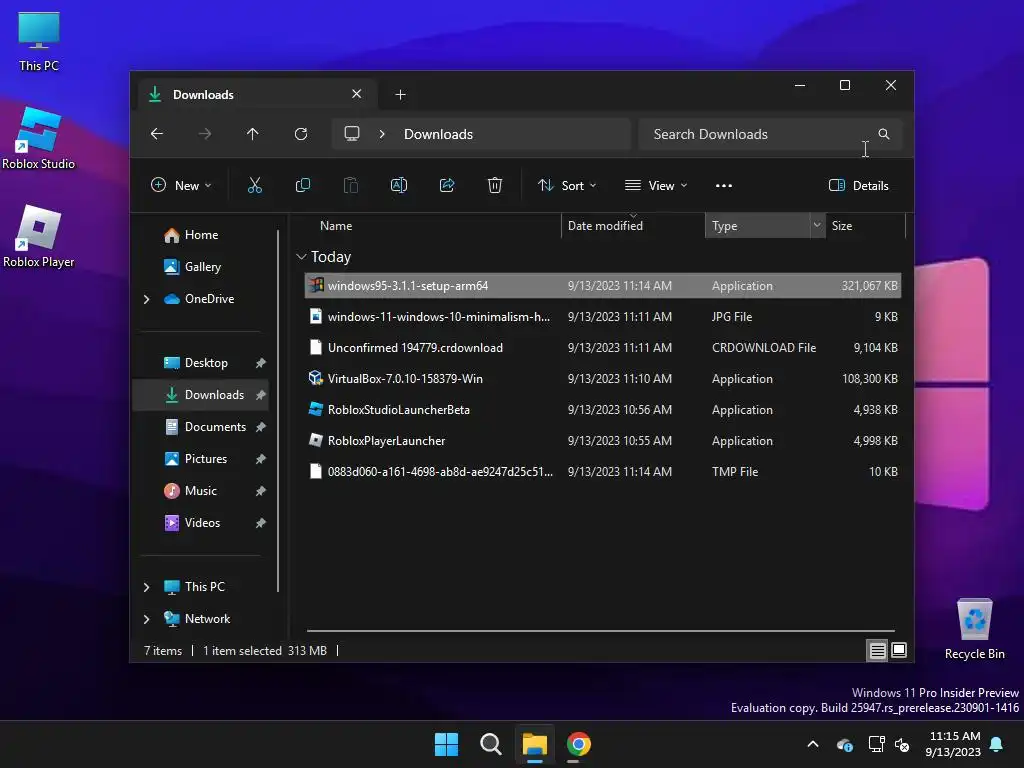Open the Windows Start menu

point(447,744)
